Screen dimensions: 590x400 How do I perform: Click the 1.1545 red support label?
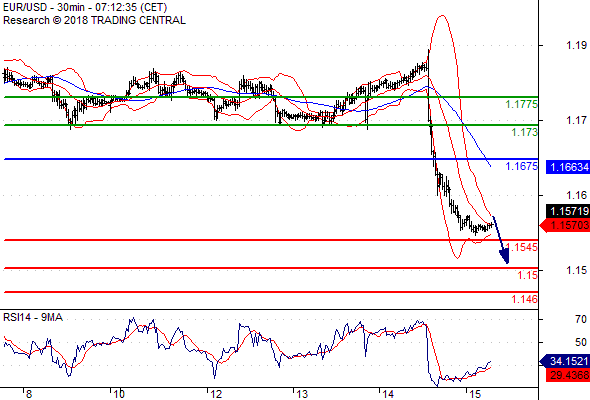click(522, 247)
